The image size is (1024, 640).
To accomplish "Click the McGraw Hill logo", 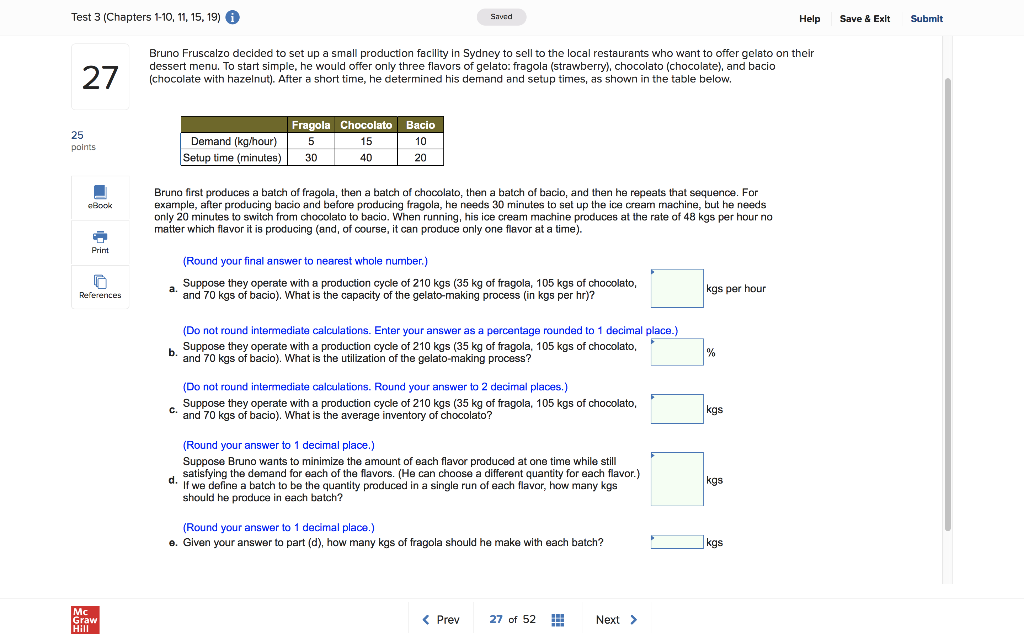I will (x=86, y=620).
